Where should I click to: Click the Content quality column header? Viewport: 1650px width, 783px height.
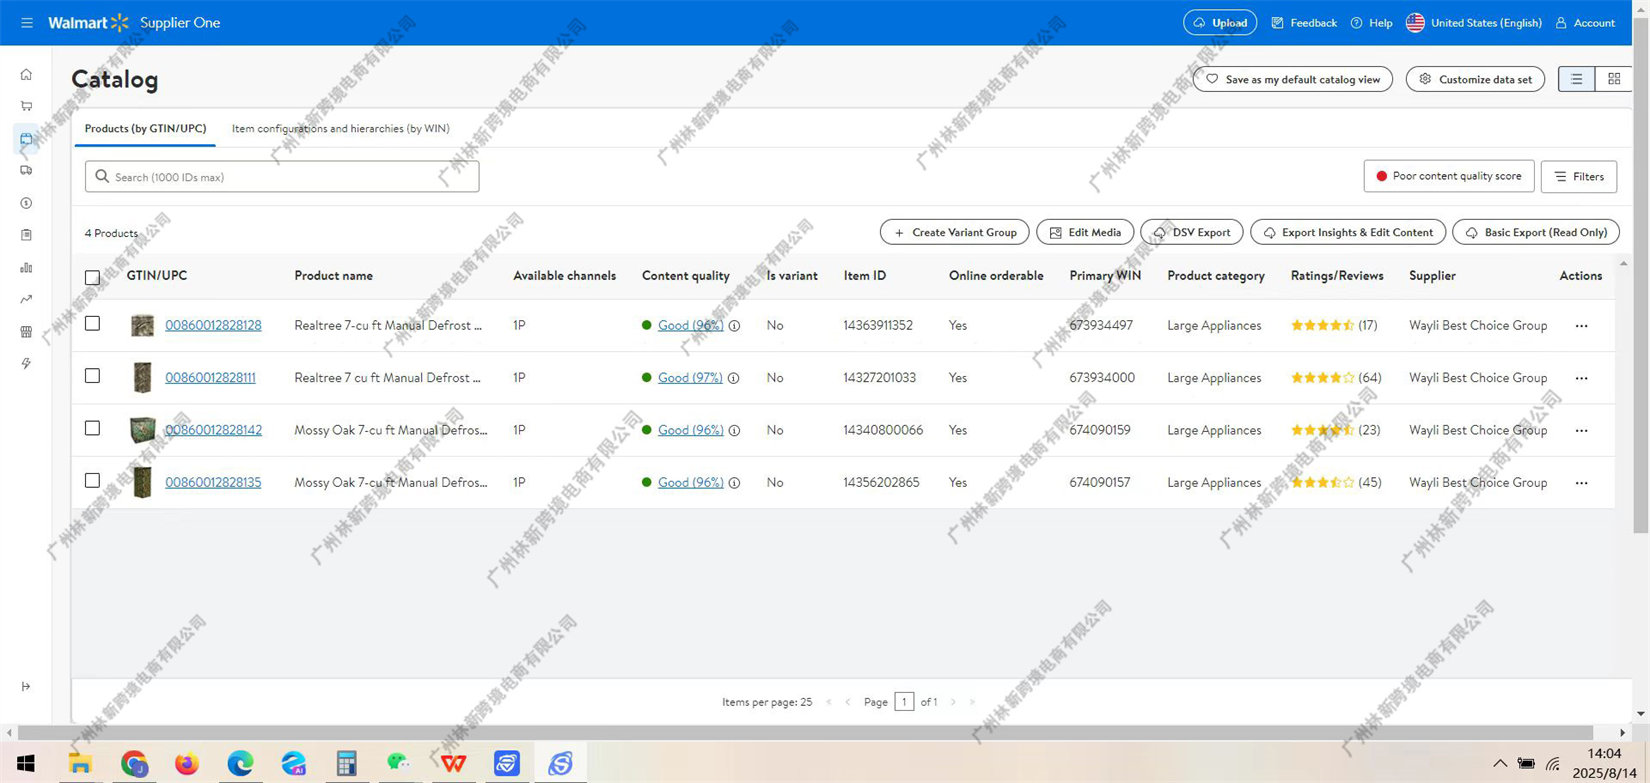[686, 276]
